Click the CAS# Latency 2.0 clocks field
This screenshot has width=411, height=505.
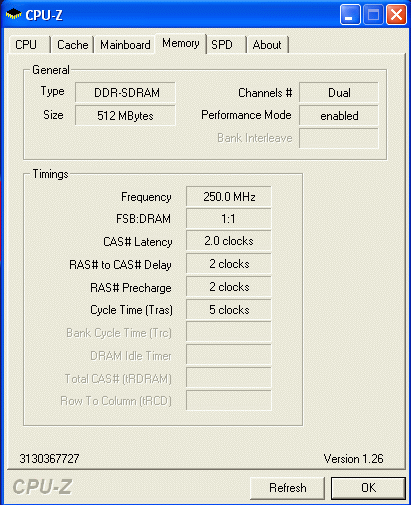(x=229, y=241)
